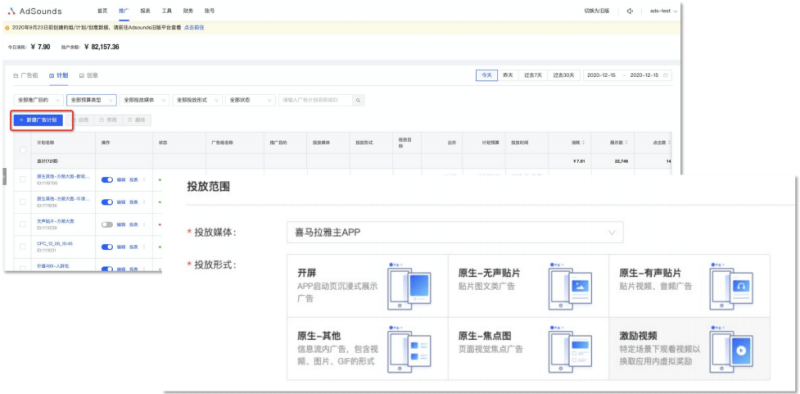
Task: Tick the checkbox for 无声贴片 row
Action: point(22,224)
